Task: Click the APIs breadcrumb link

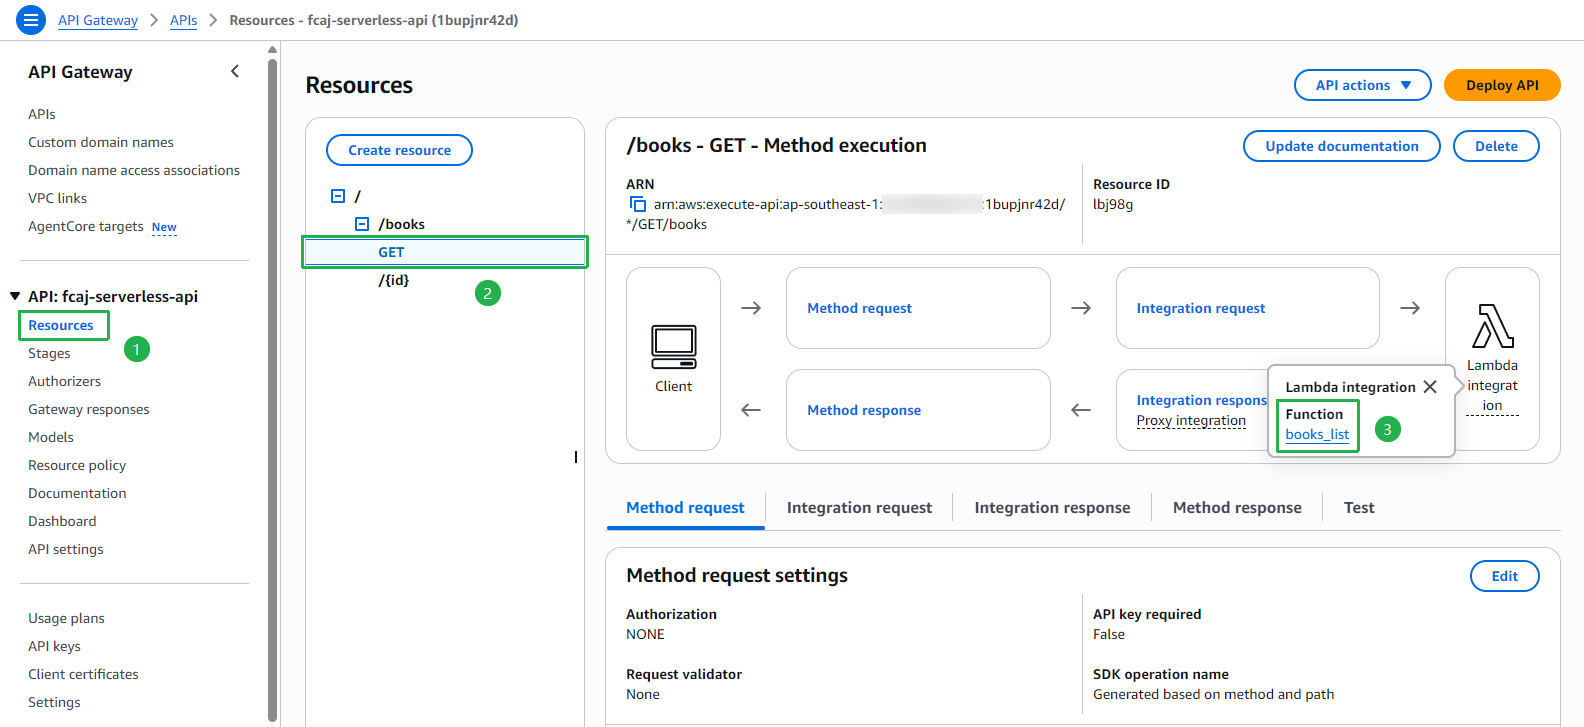Action: 183,20
